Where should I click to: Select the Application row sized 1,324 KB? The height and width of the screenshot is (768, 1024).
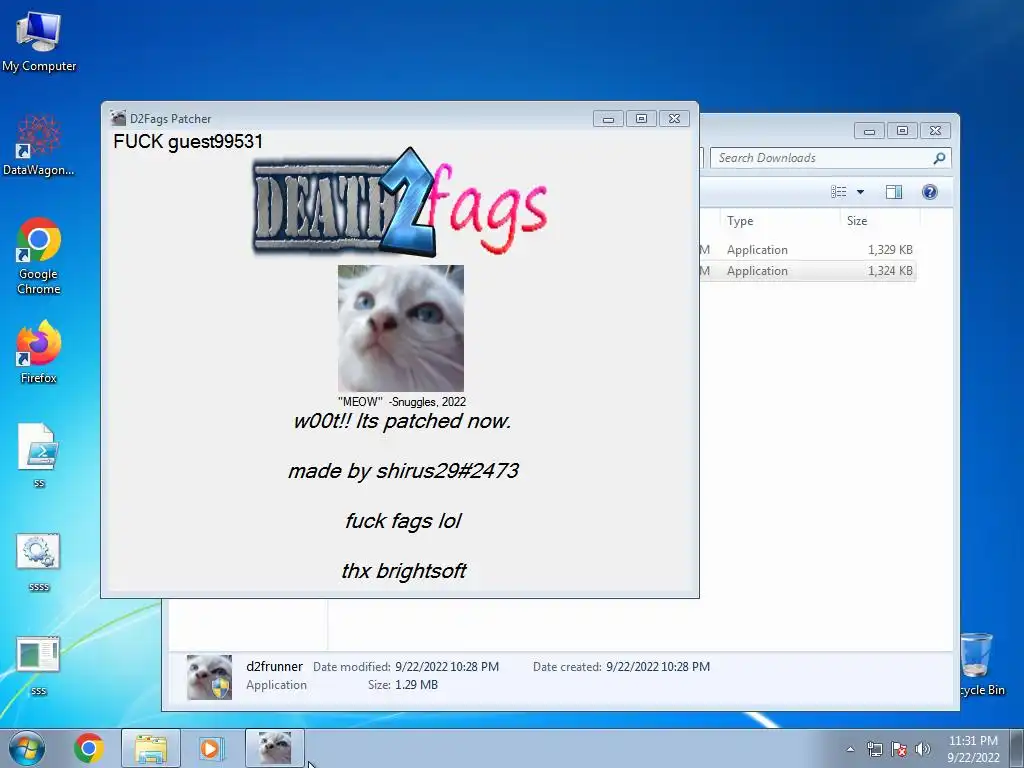[x=807, y=270]
